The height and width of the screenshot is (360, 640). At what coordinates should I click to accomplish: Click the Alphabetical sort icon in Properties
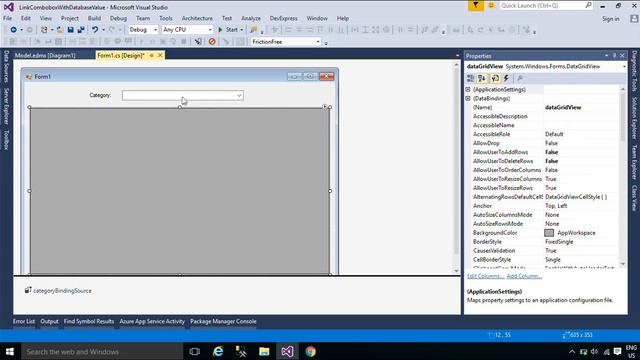click(482, 78)
